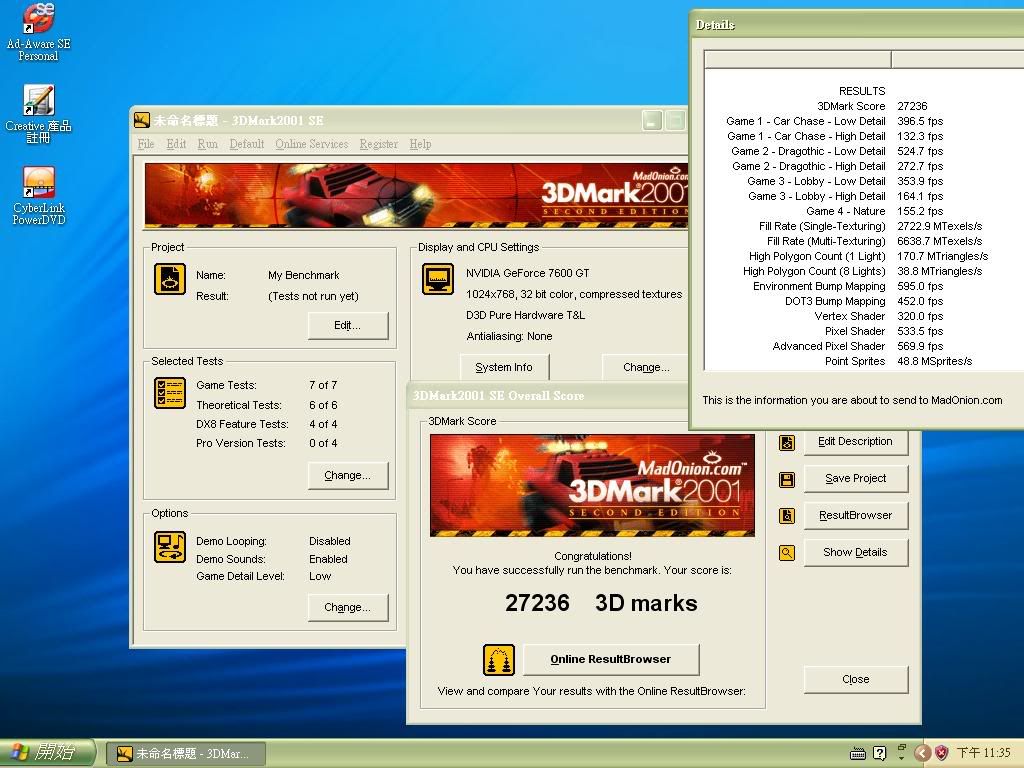
Task: Close the Overall Score dialog with Close button
Action: click(x=855, y=679)
